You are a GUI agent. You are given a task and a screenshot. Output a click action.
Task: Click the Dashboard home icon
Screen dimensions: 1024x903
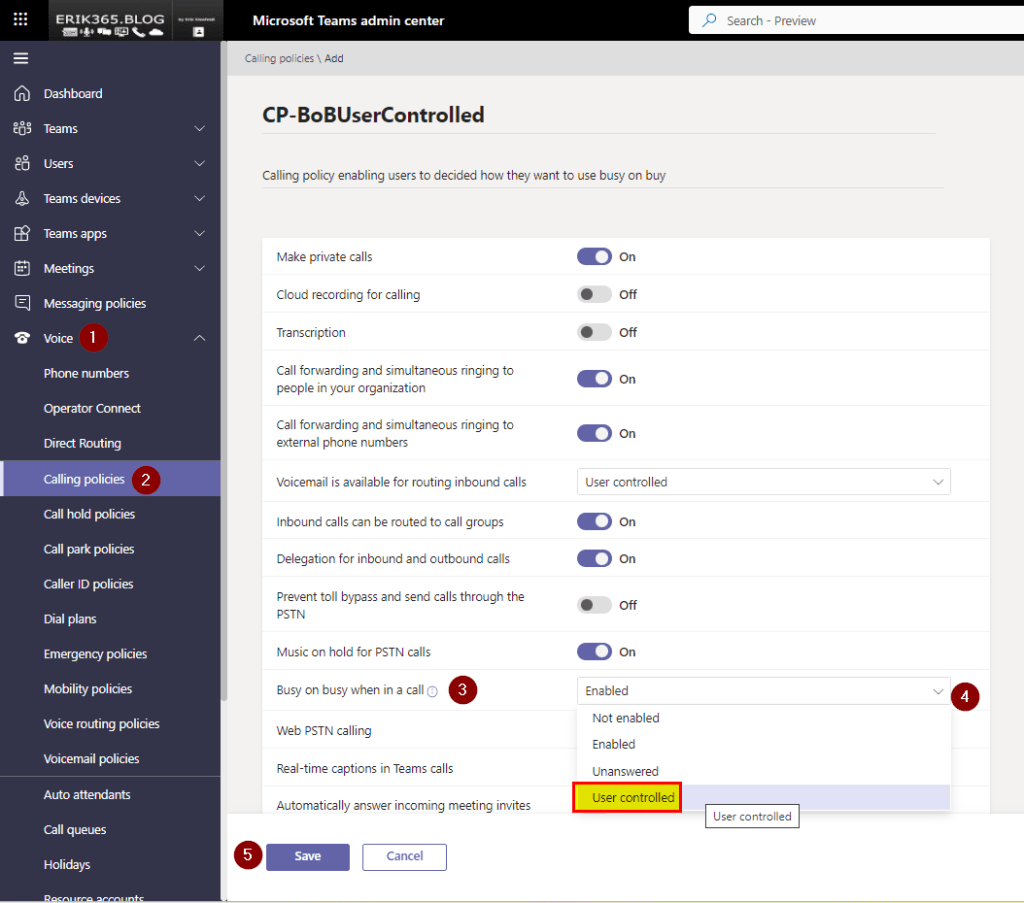pos(22,94)
